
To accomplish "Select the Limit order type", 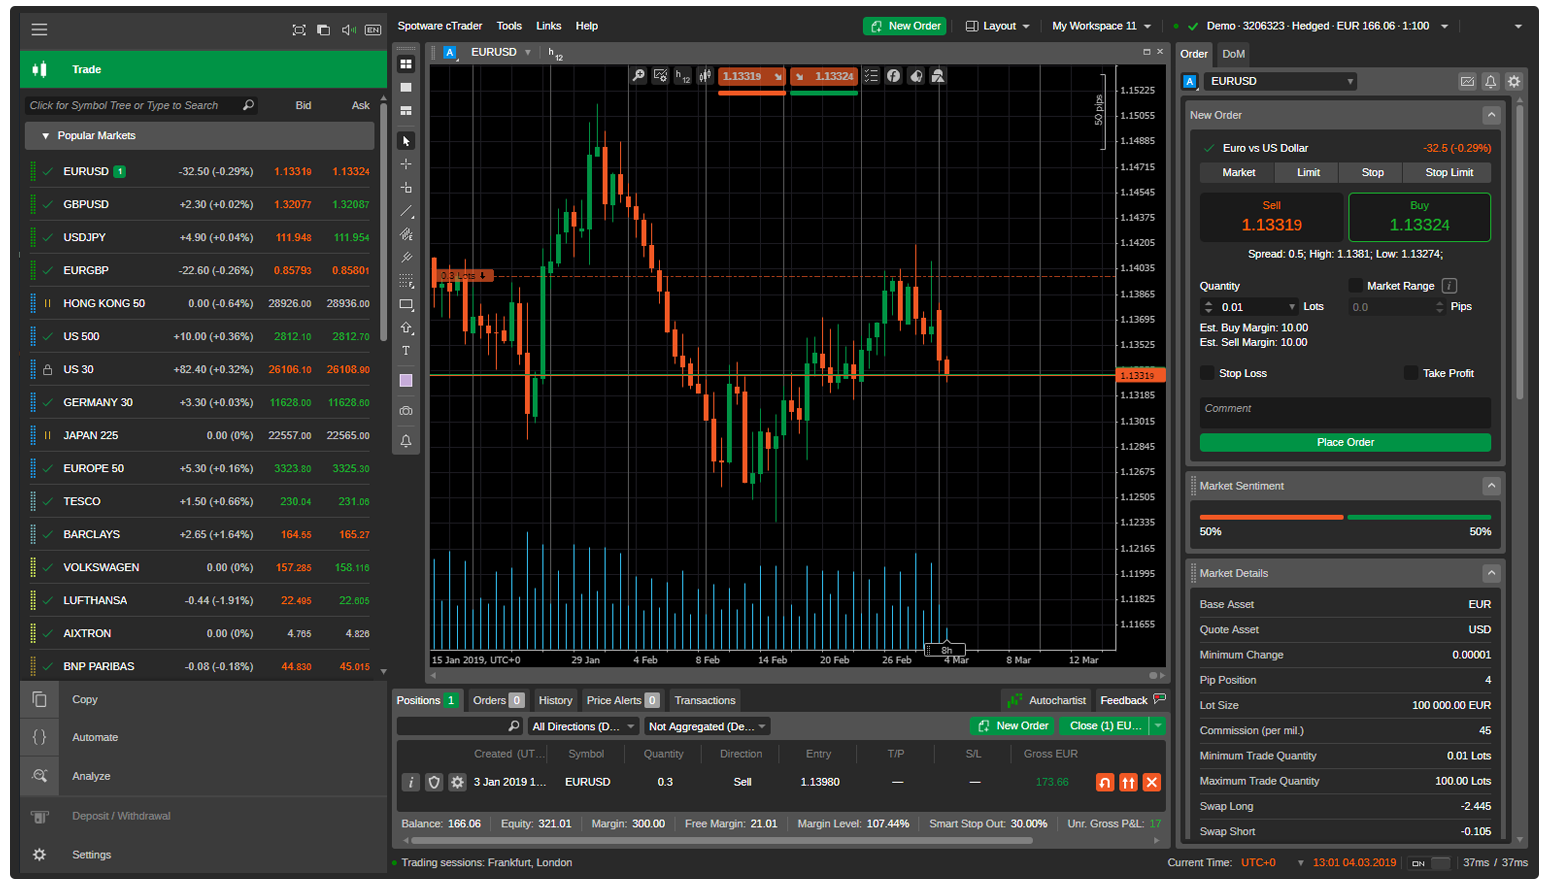I will [x=1308, y=172].
